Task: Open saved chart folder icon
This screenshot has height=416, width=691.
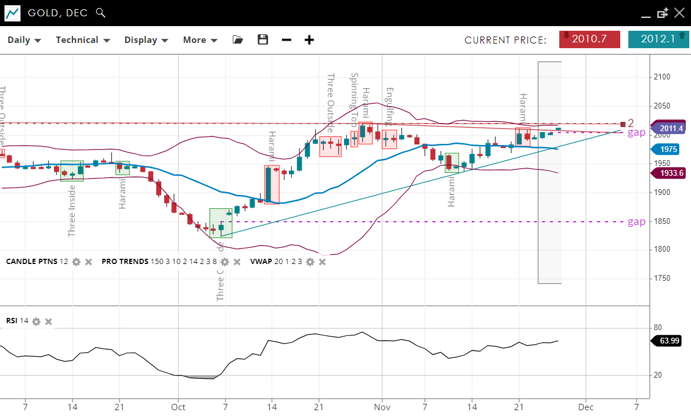Action: coord(238,40)
